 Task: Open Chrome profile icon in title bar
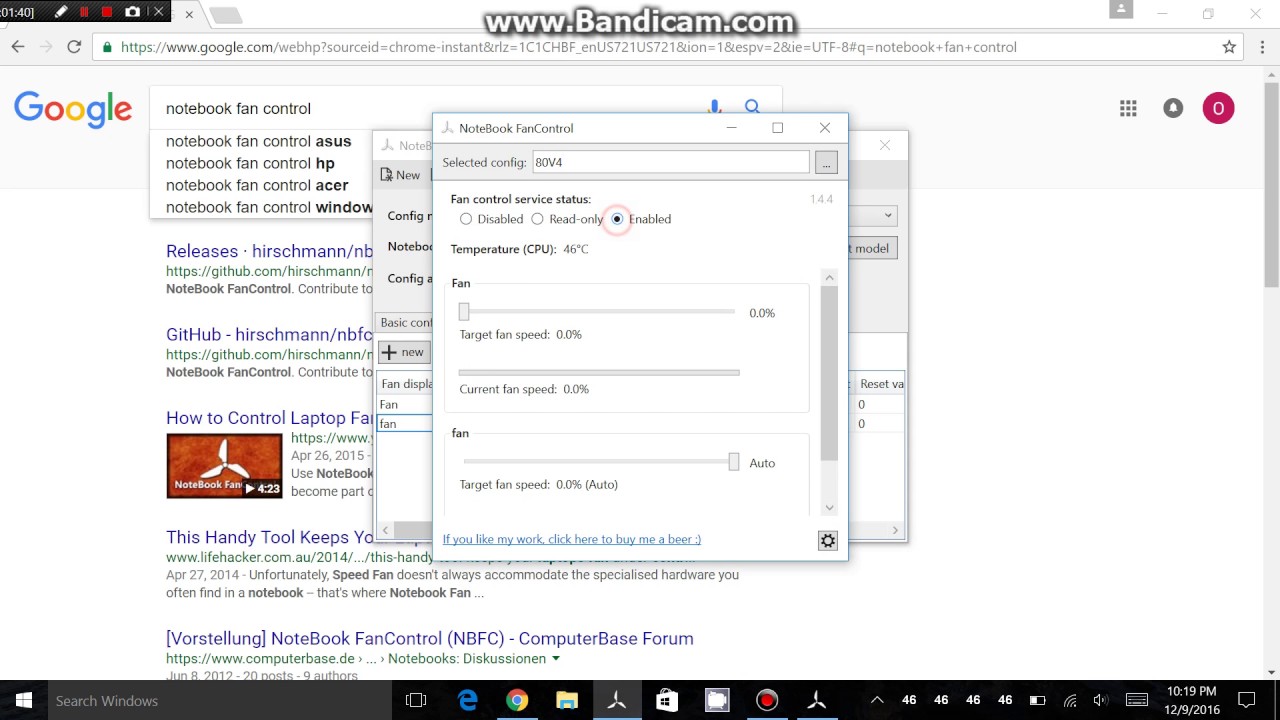pos(1121,10)
